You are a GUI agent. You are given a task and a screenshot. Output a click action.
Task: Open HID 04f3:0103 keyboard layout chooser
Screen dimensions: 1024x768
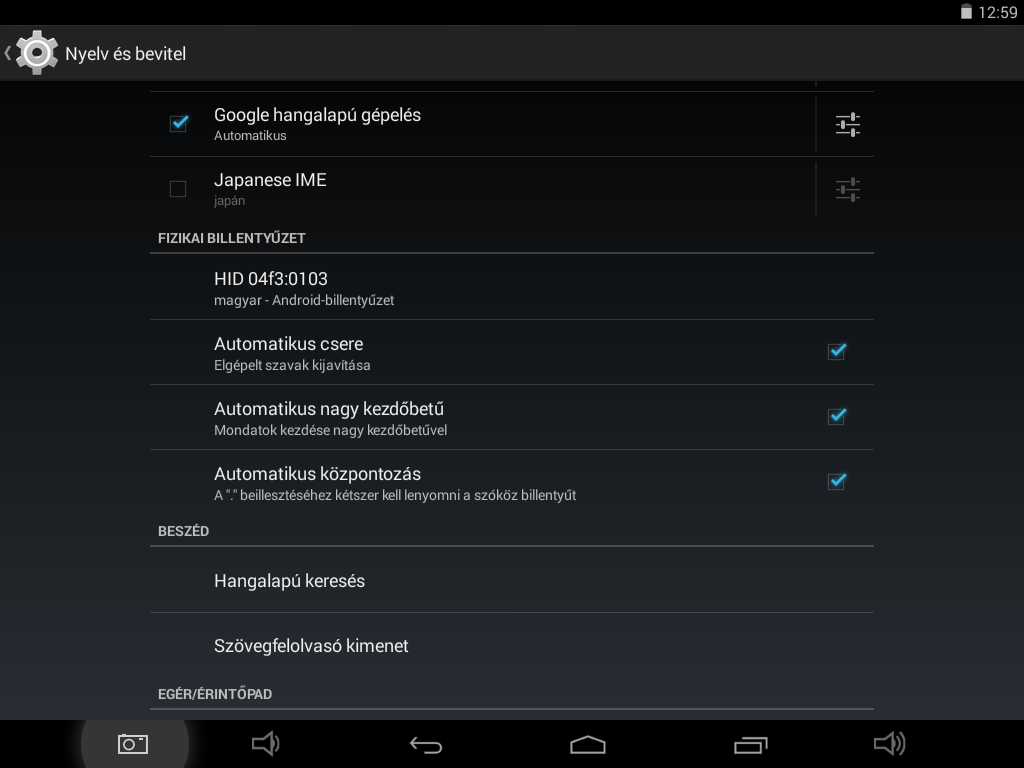[511, 287]
